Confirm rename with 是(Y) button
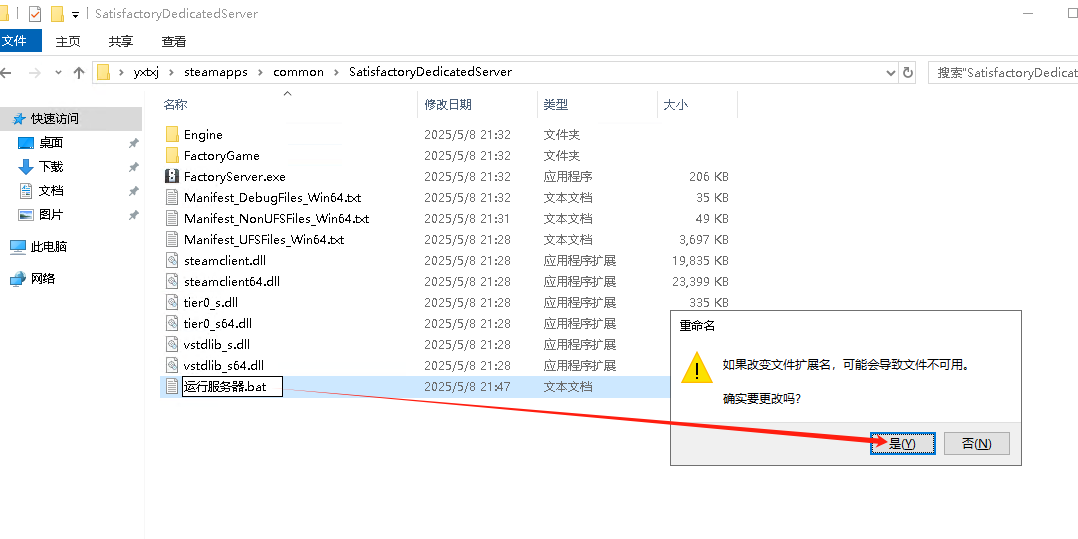Screen dimensions: 1078x539 pos(903,443)
